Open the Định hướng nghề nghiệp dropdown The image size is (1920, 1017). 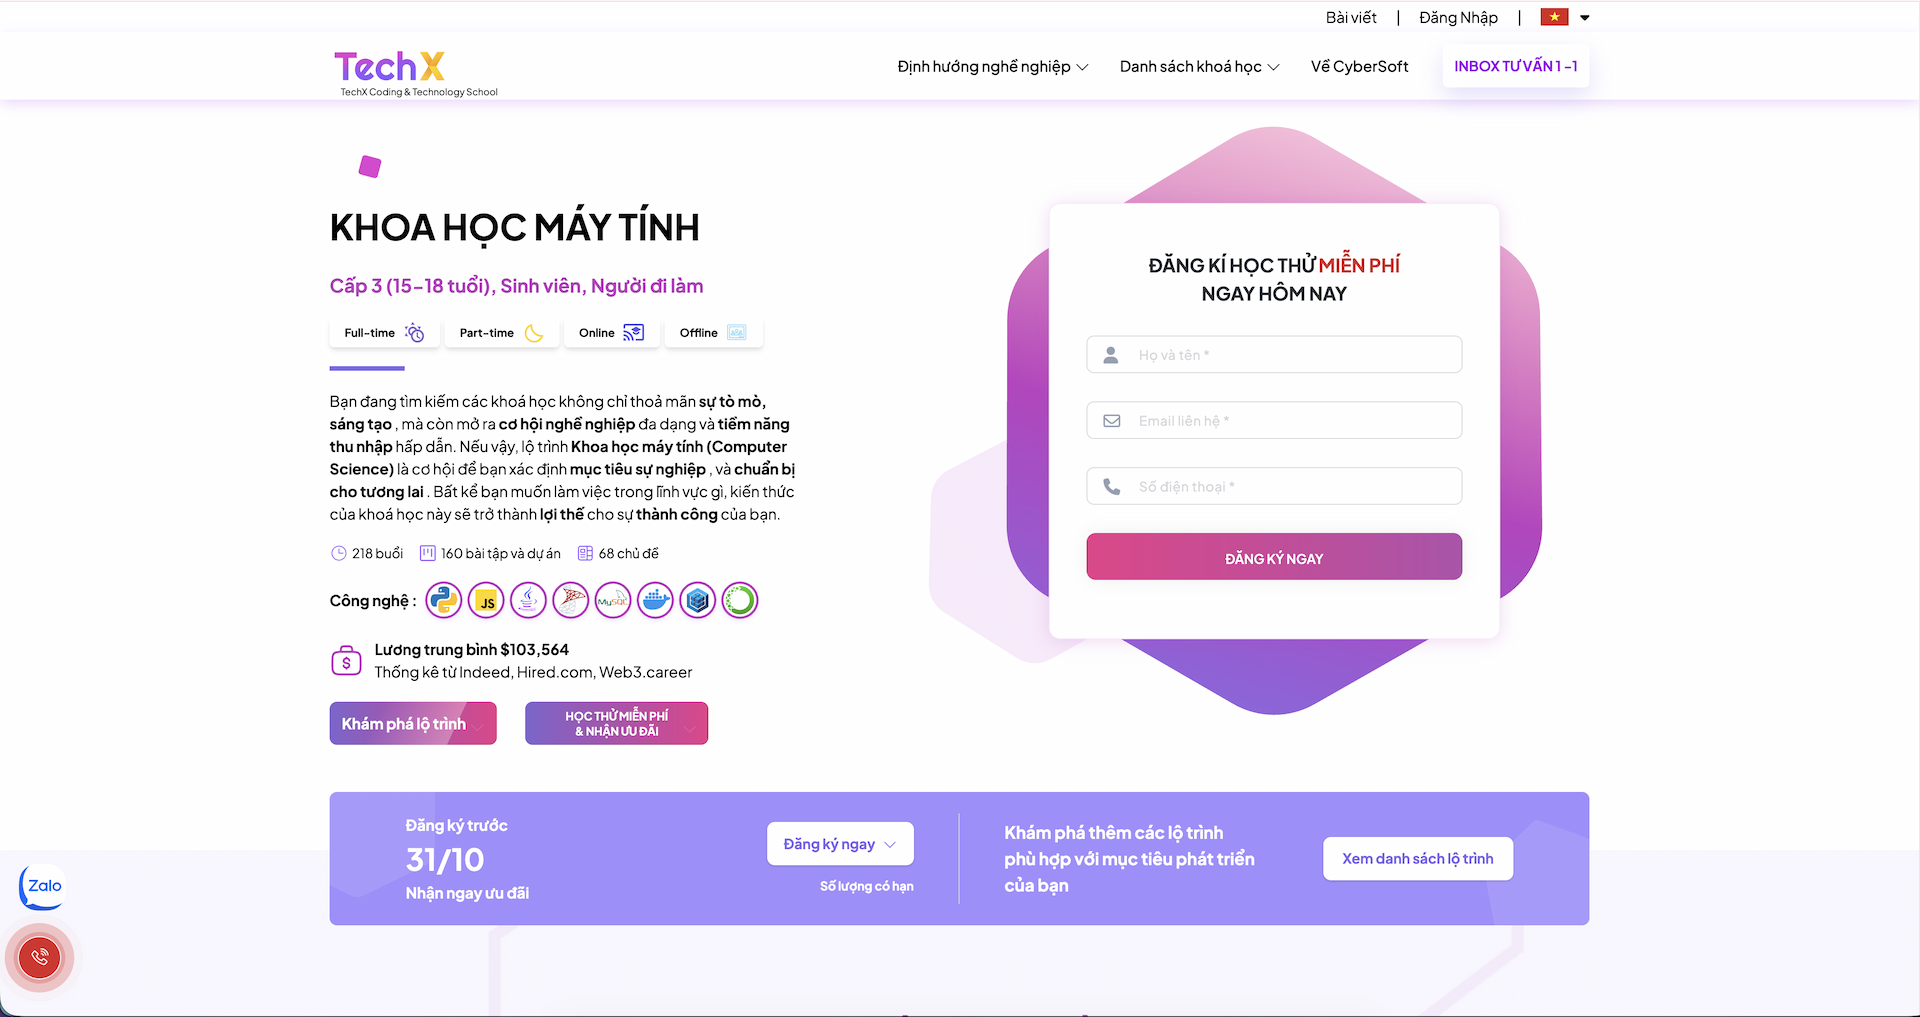click(x=991, y=66)
